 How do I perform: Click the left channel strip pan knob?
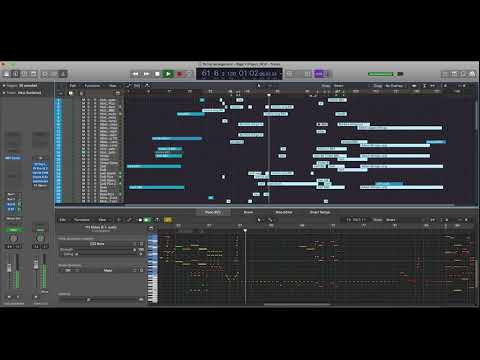click(13, 238)
